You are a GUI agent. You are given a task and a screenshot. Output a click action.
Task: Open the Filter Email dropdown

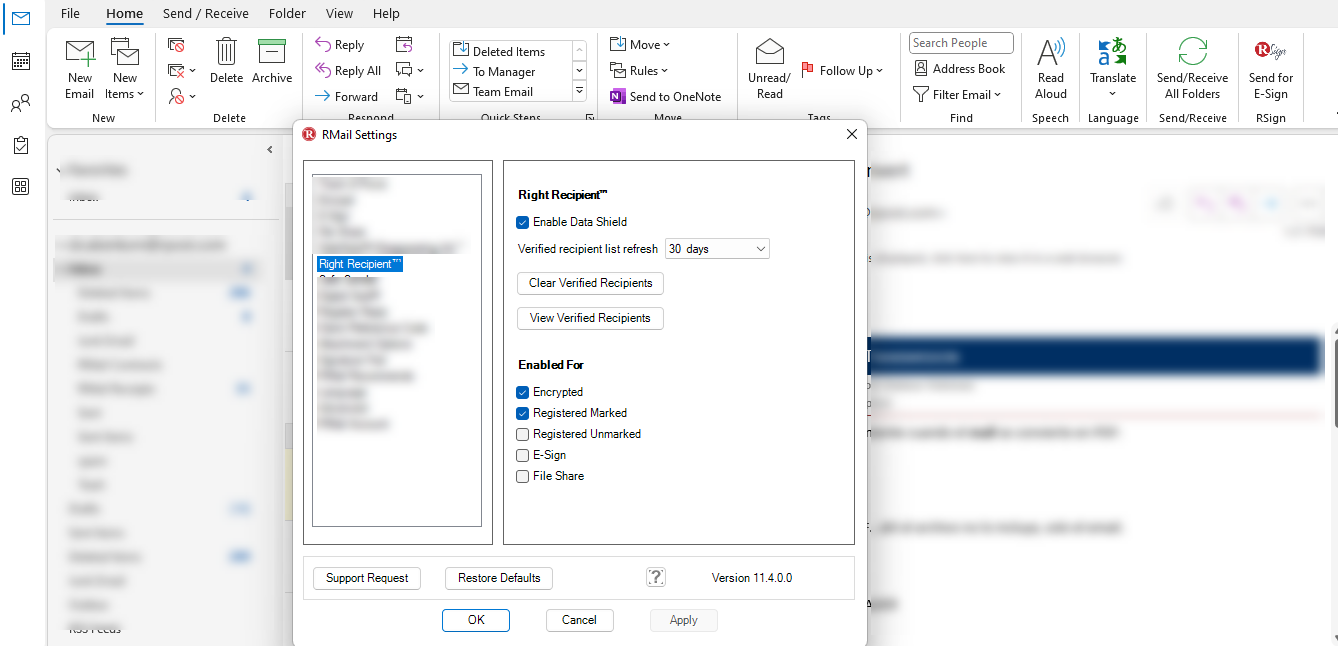click(957, 95)
